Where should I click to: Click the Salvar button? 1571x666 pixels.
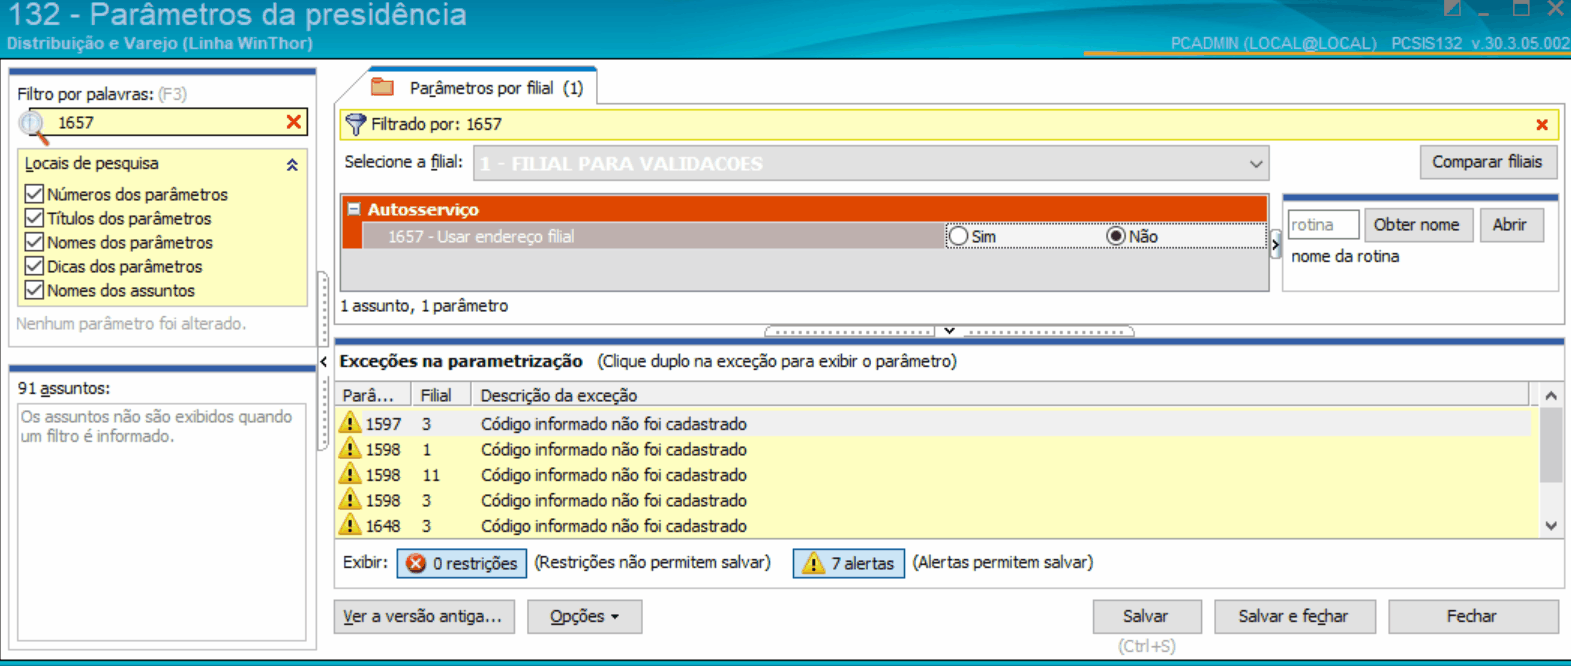[x=1145, y=617]
